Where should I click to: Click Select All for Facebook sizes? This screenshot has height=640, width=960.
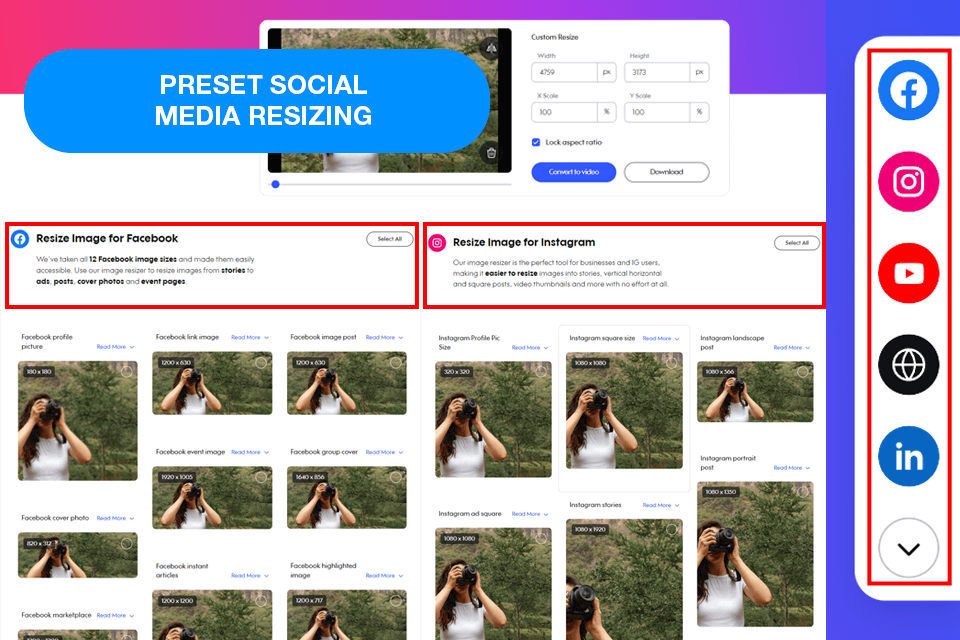coord(389,239)
